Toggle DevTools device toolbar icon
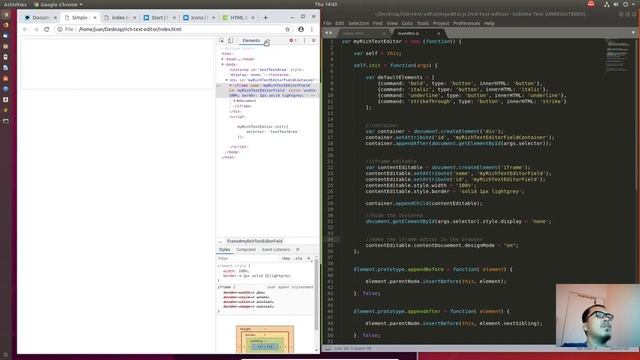The height and width of the screenshot is (360, 640). pos(231,40)
